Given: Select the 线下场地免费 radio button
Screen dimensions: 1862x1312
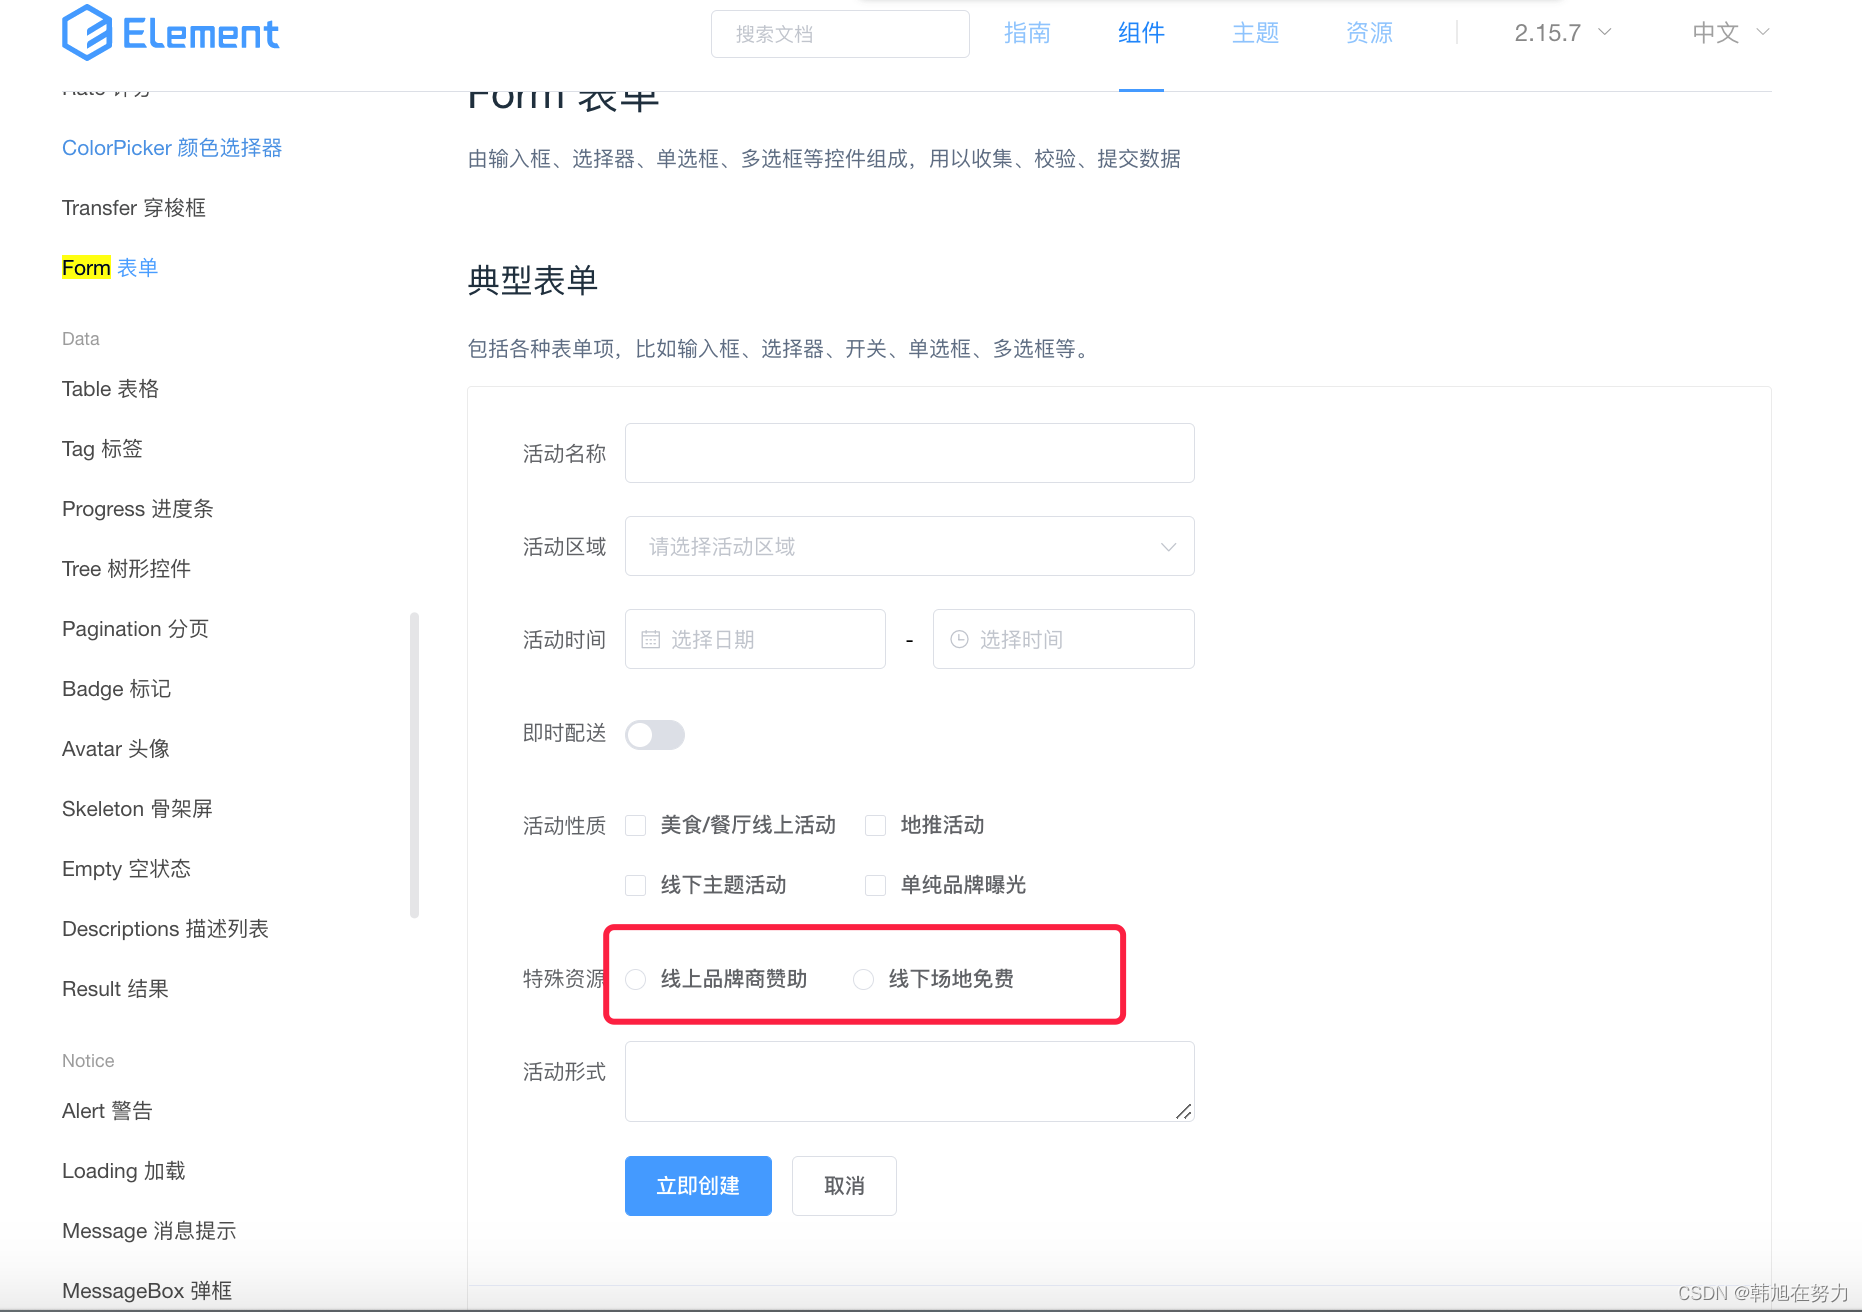Looking at the screenshot, I should pos(864,979).
